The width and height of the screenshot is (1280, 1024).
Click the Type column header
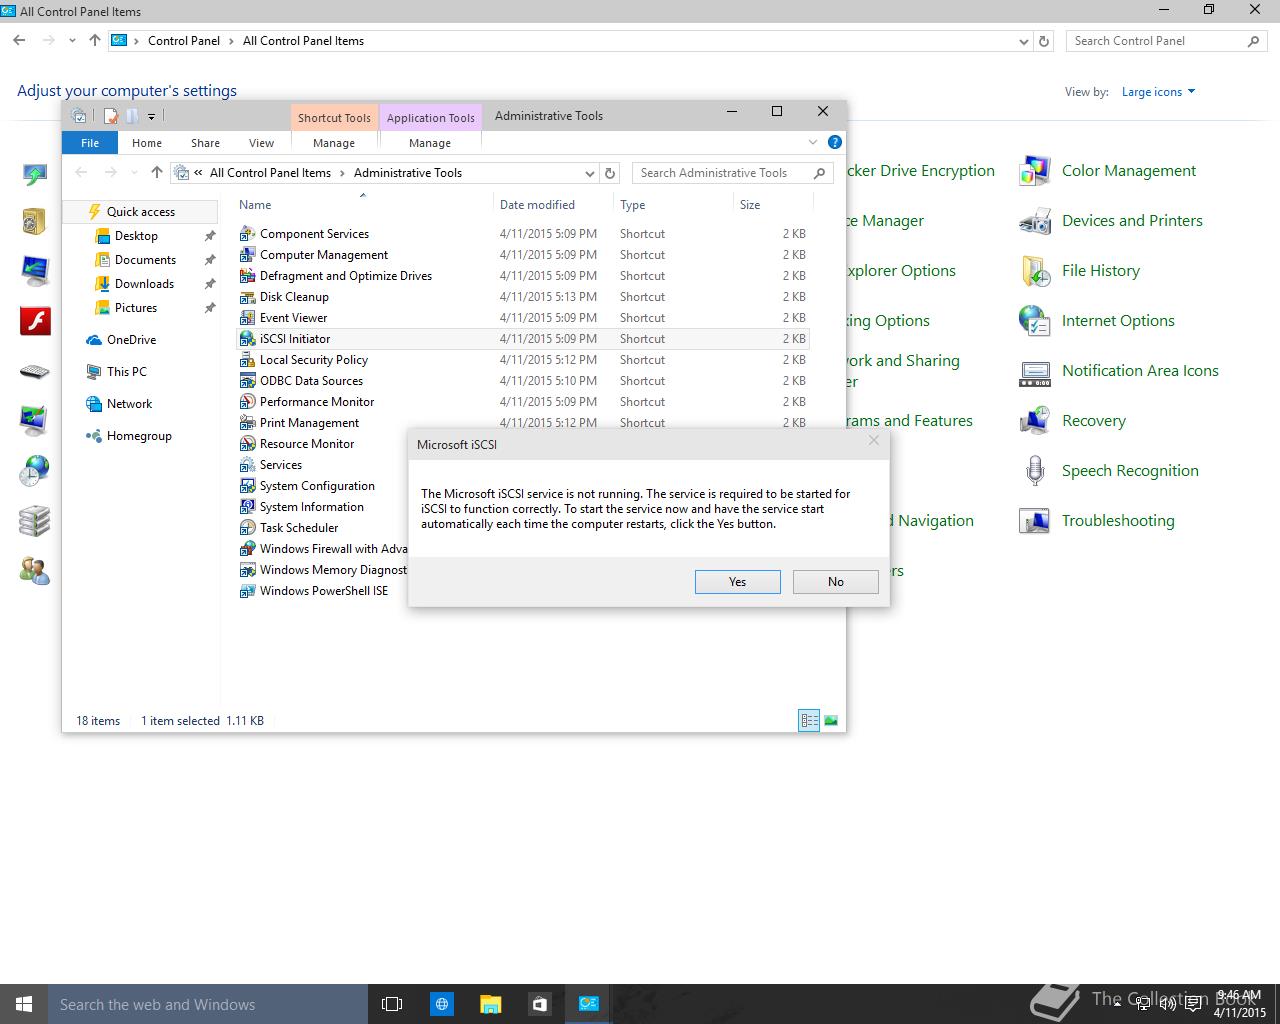pyautogui.click(x=632, y=205)
